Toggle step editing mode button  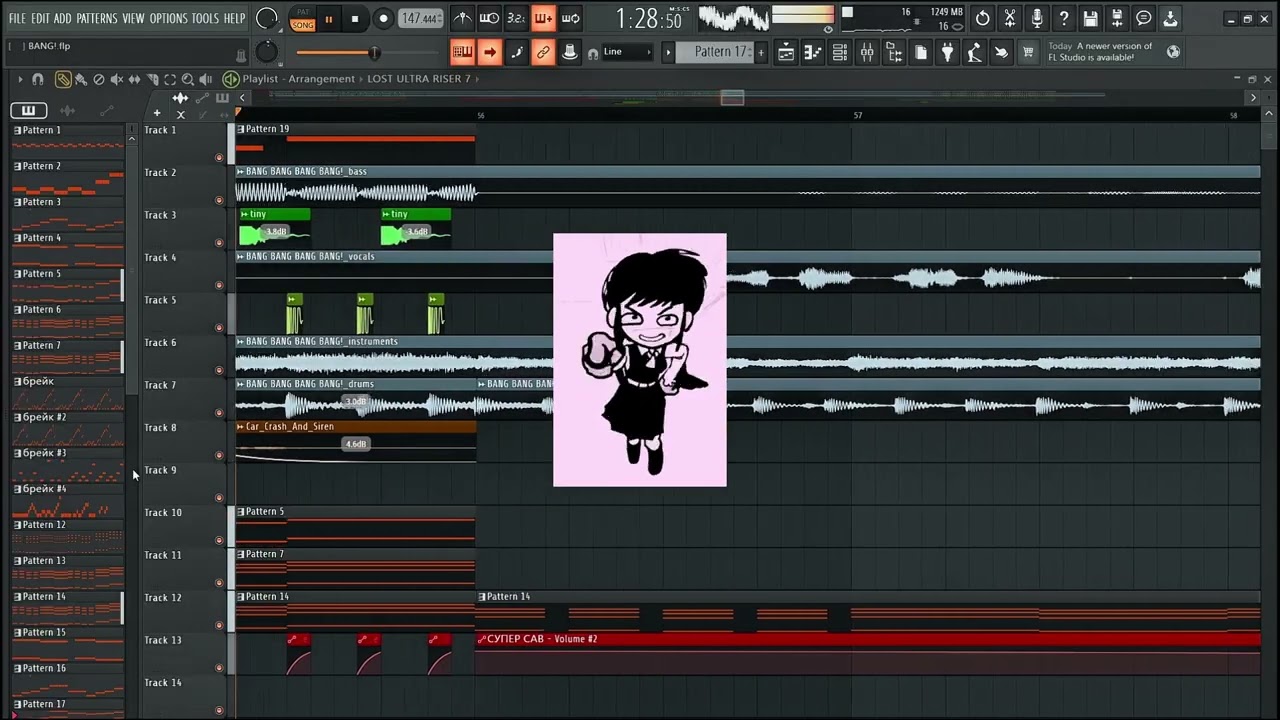point(516,52)
